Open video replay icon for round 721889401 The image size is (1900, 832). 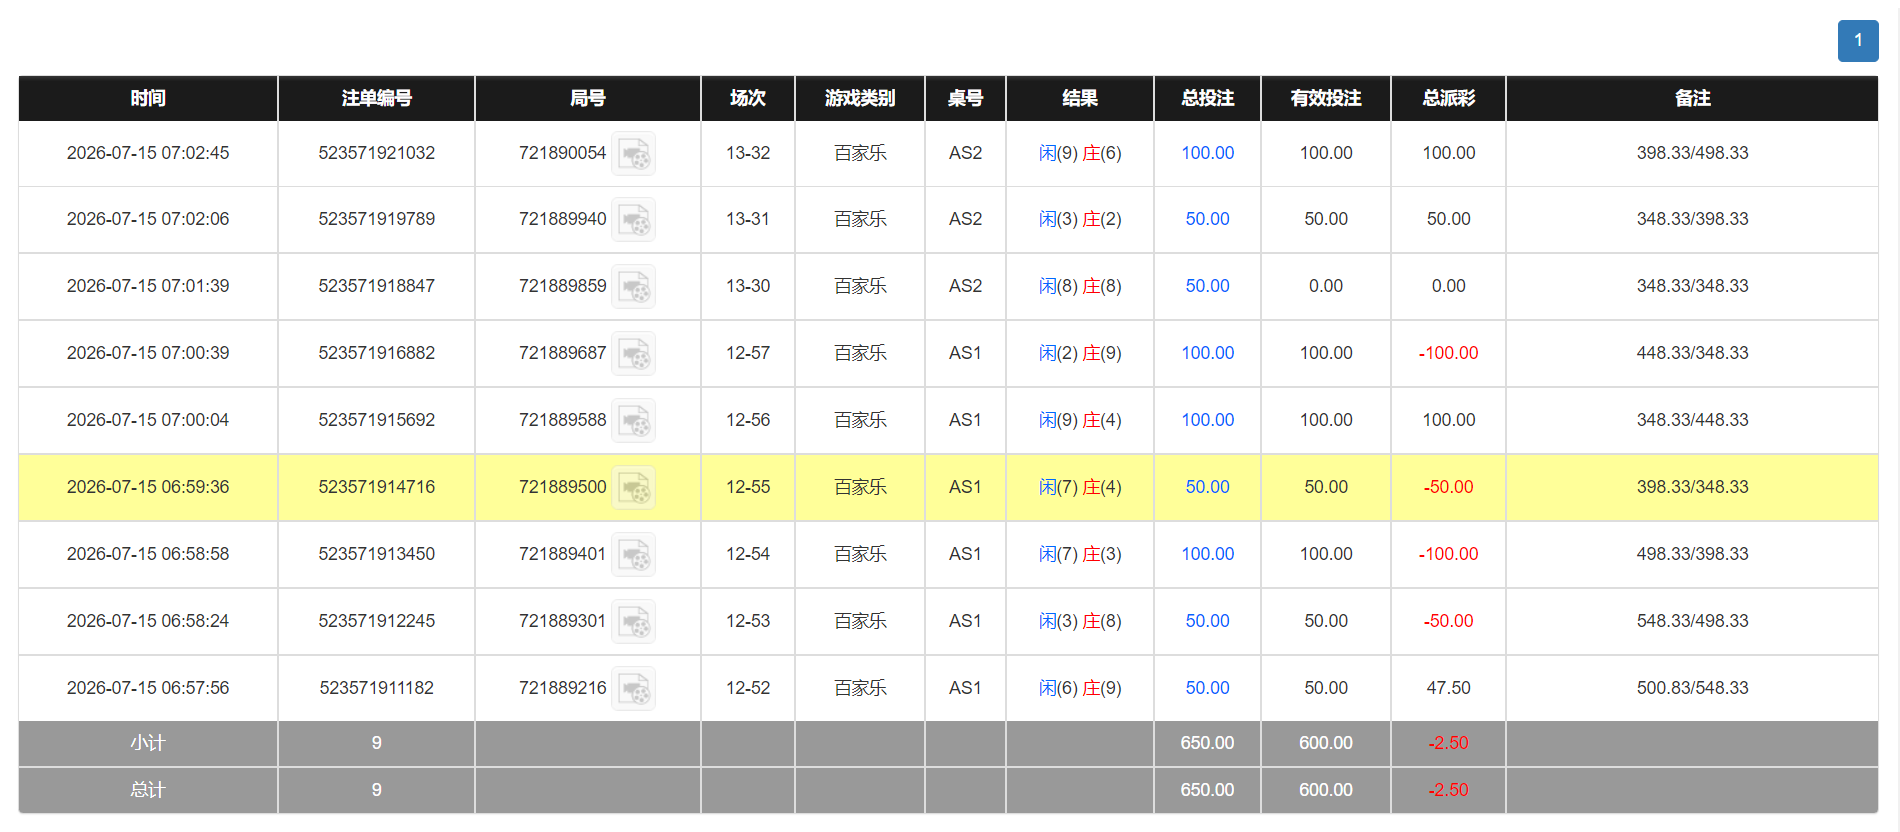click(x=634, y=554)
